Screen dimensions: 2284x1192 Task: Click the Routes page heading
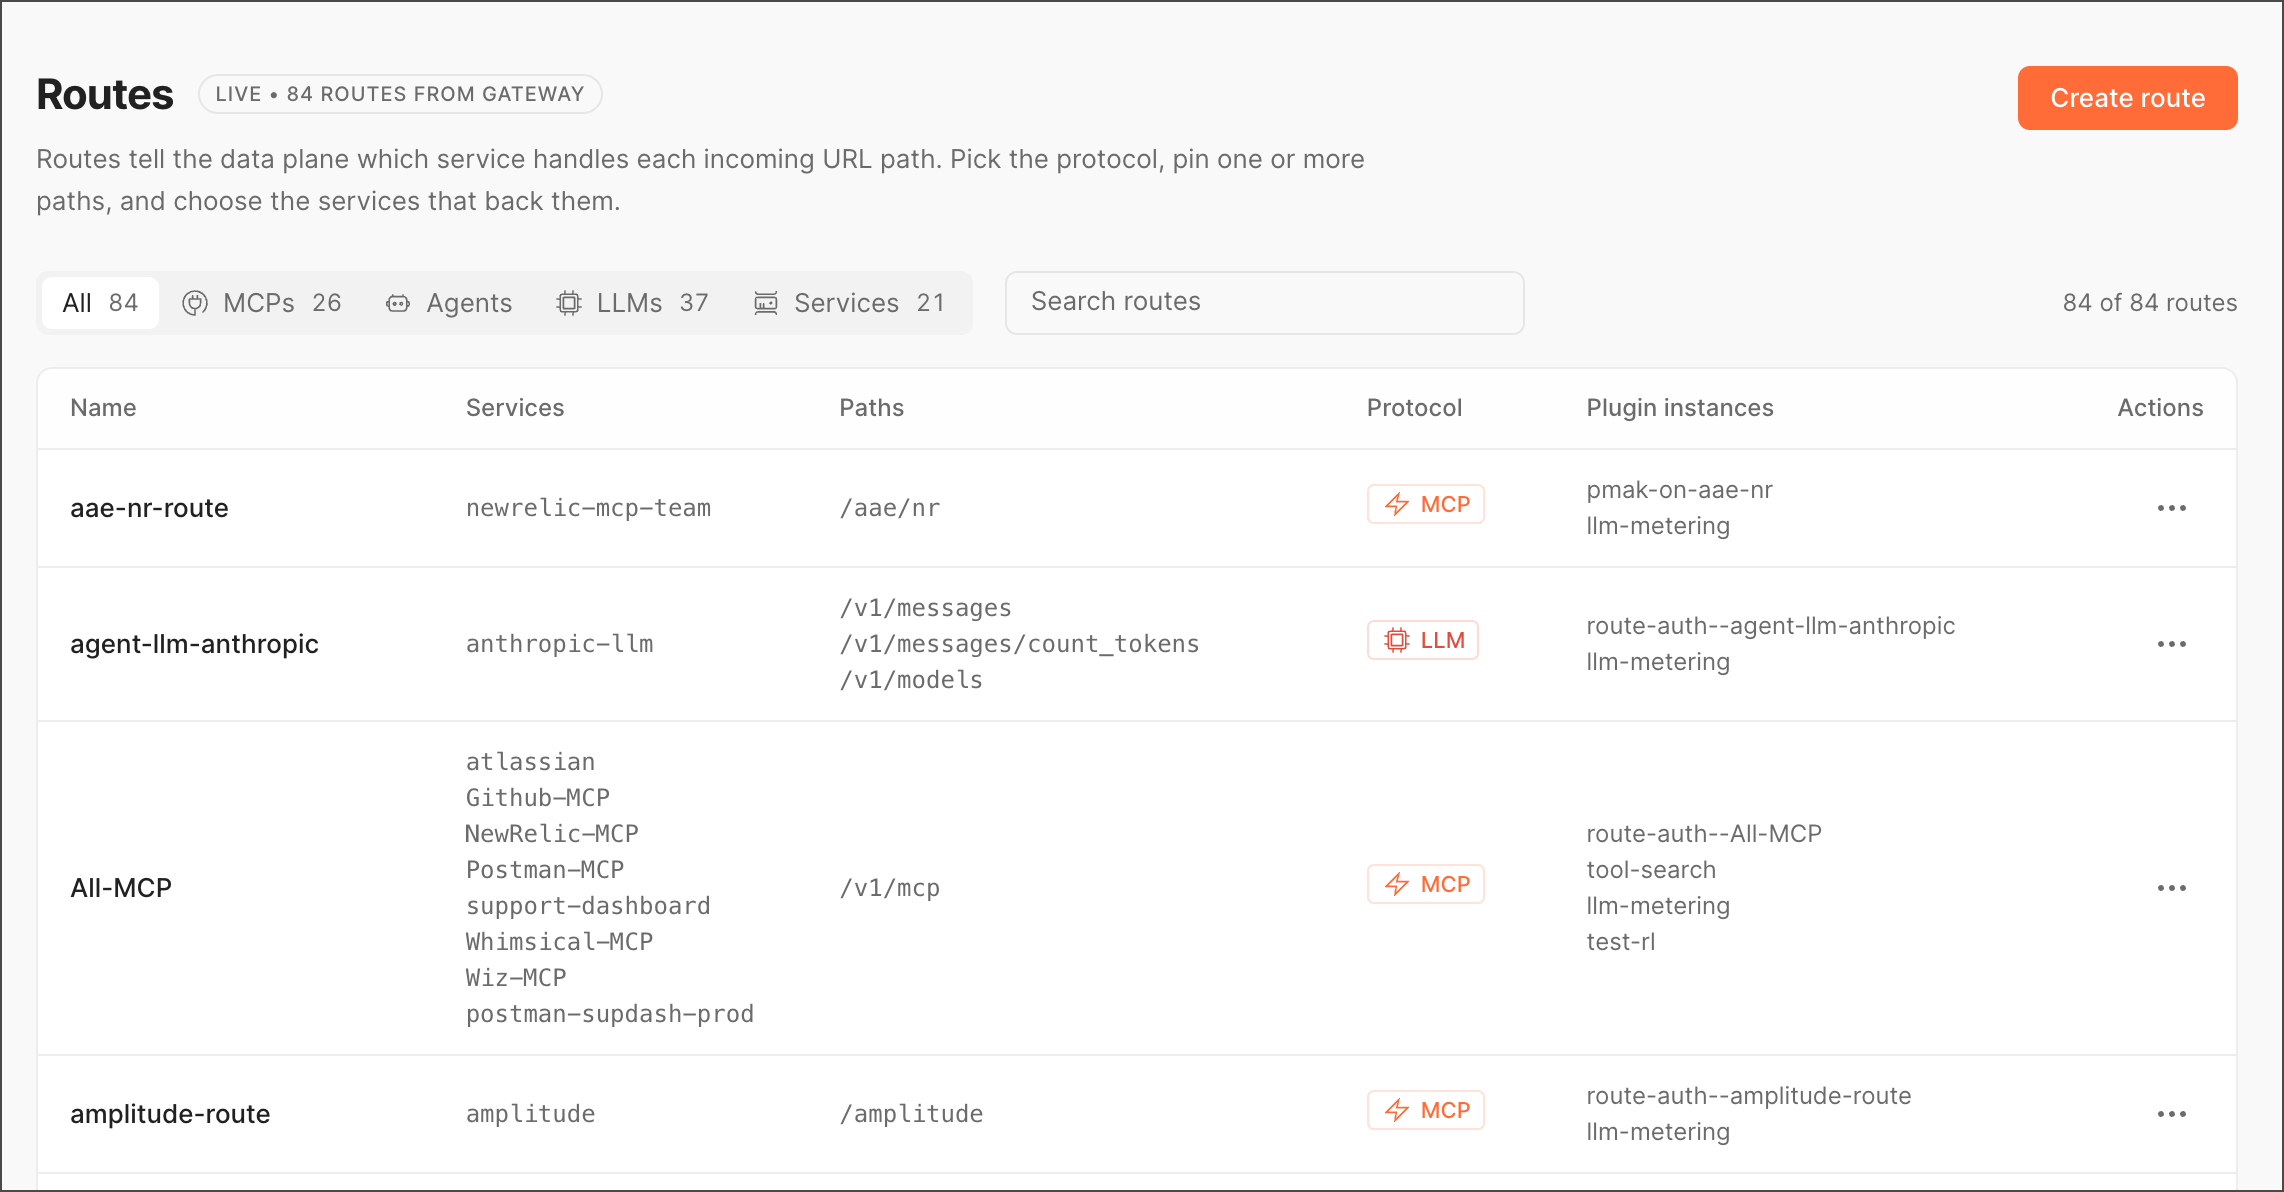(x=105, y=94)
